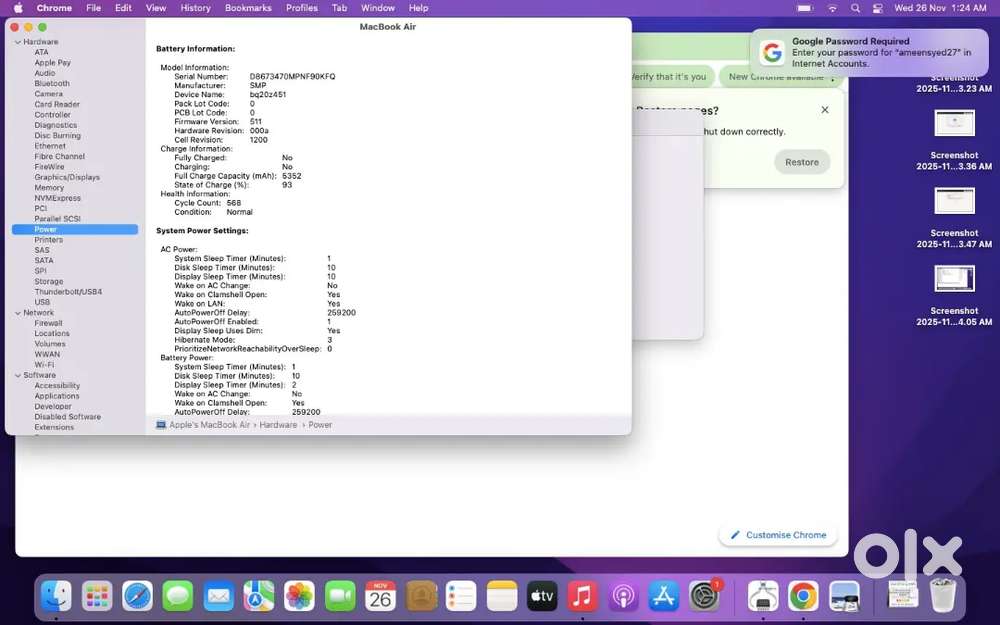The height and width of the screenshot is (625, 1000).
Task: Select Bluetooth under Hardware in the sidebar
Action: coord(55,83)
